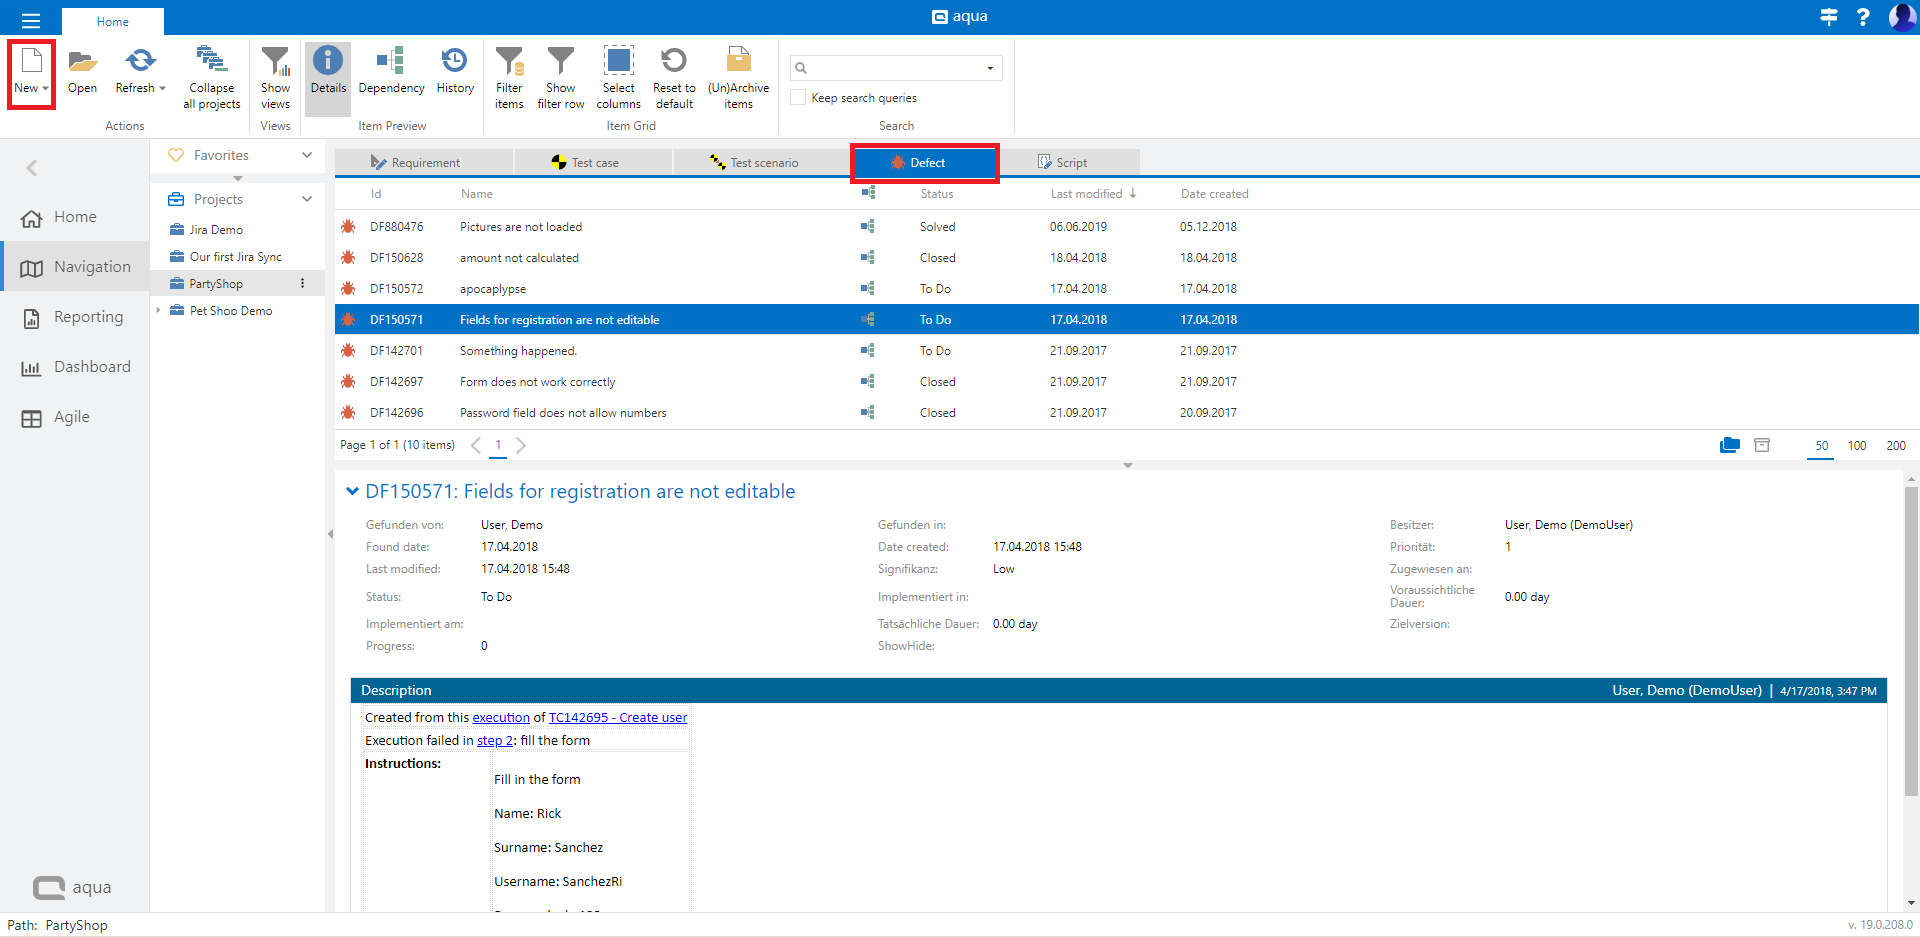Follow the step 2 link in description
This screenshot has height=937, width=1920.
494,741
